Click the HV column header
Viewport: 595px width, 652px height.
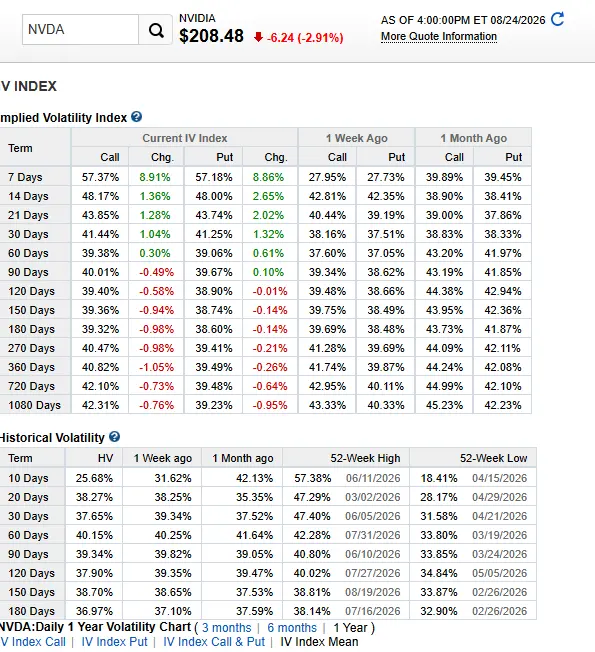[x=106, y=458]
